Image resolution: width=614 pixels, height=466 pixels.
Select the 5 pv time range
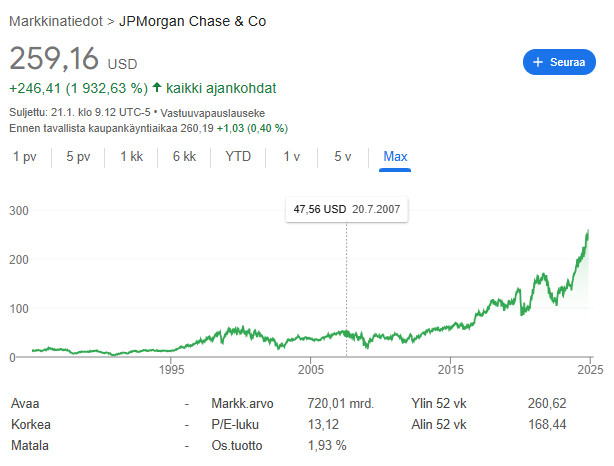[78, 156]
